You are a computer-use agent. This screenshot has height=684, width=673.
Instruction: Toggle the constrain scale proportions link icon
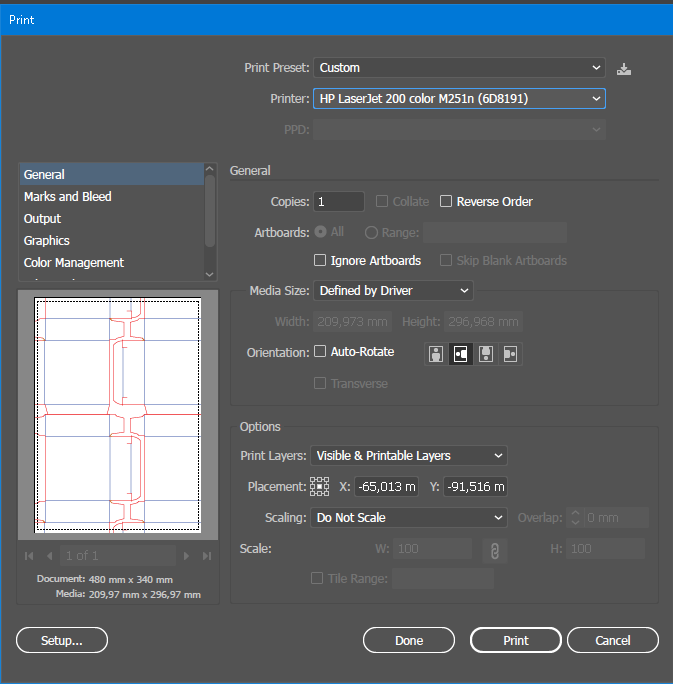coord(492,550)
